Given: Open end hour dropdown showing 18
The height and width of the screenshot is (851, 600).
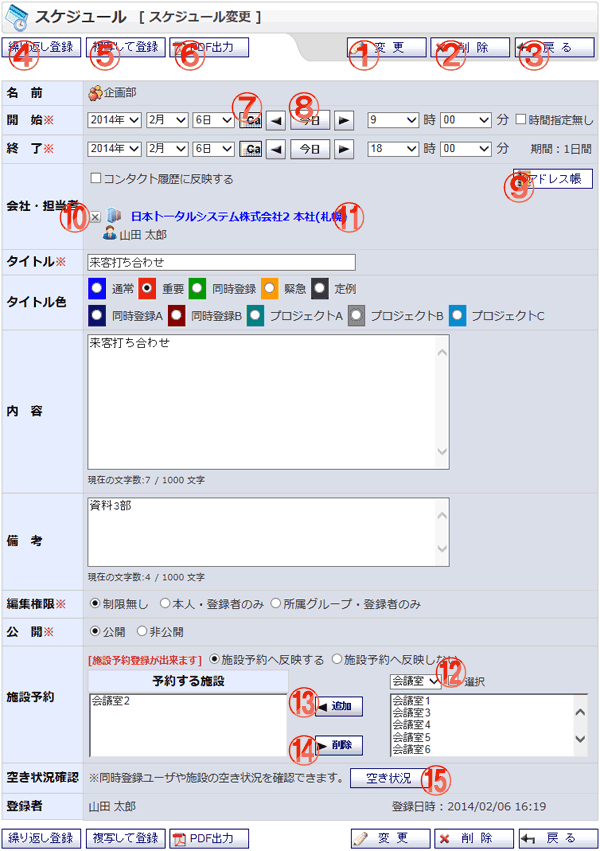Looking at the screenshot, I should click(x=393, y=149).
